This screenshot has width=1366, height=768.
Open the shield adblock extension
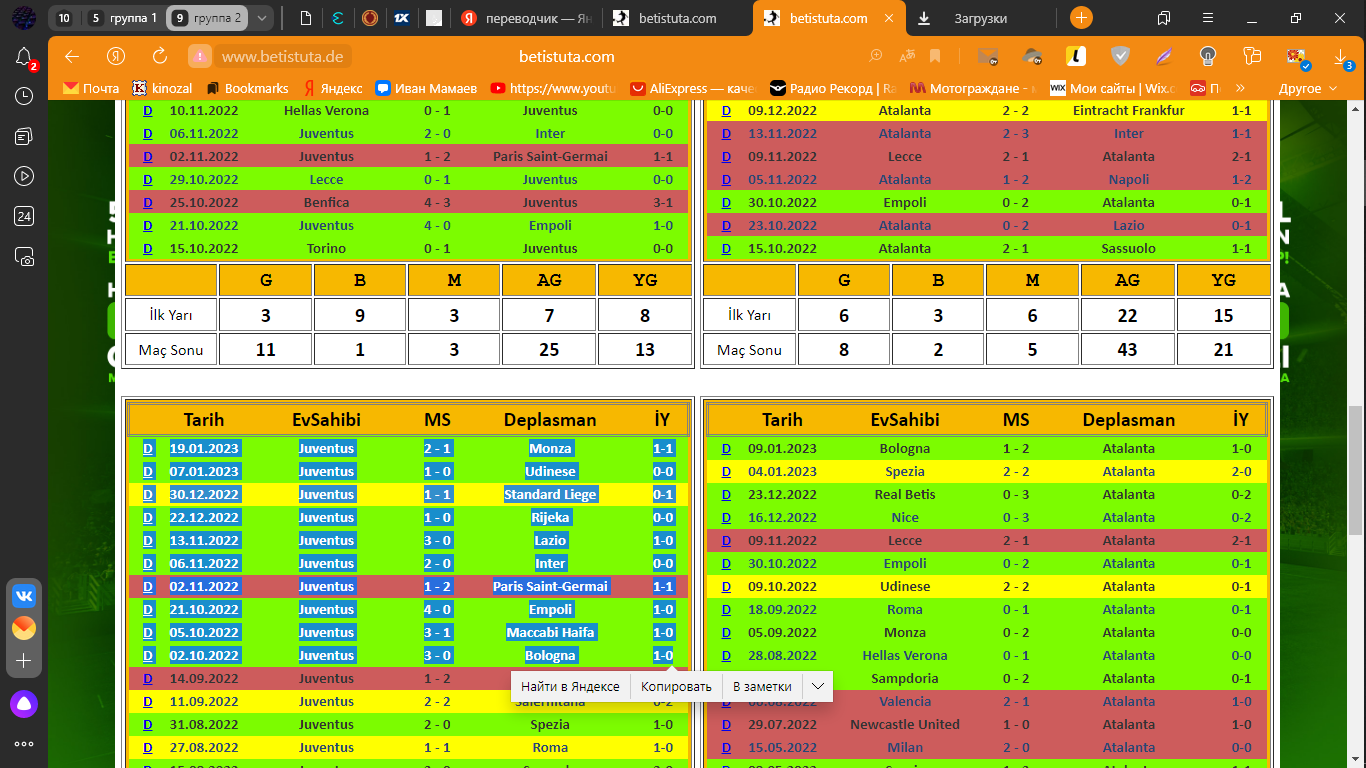point(1121,57)
